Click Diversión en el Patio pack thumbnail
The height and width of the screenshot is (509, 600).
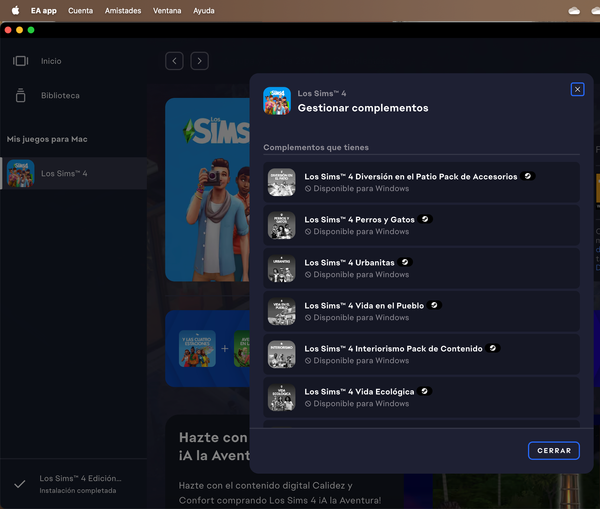click(281, 182)
